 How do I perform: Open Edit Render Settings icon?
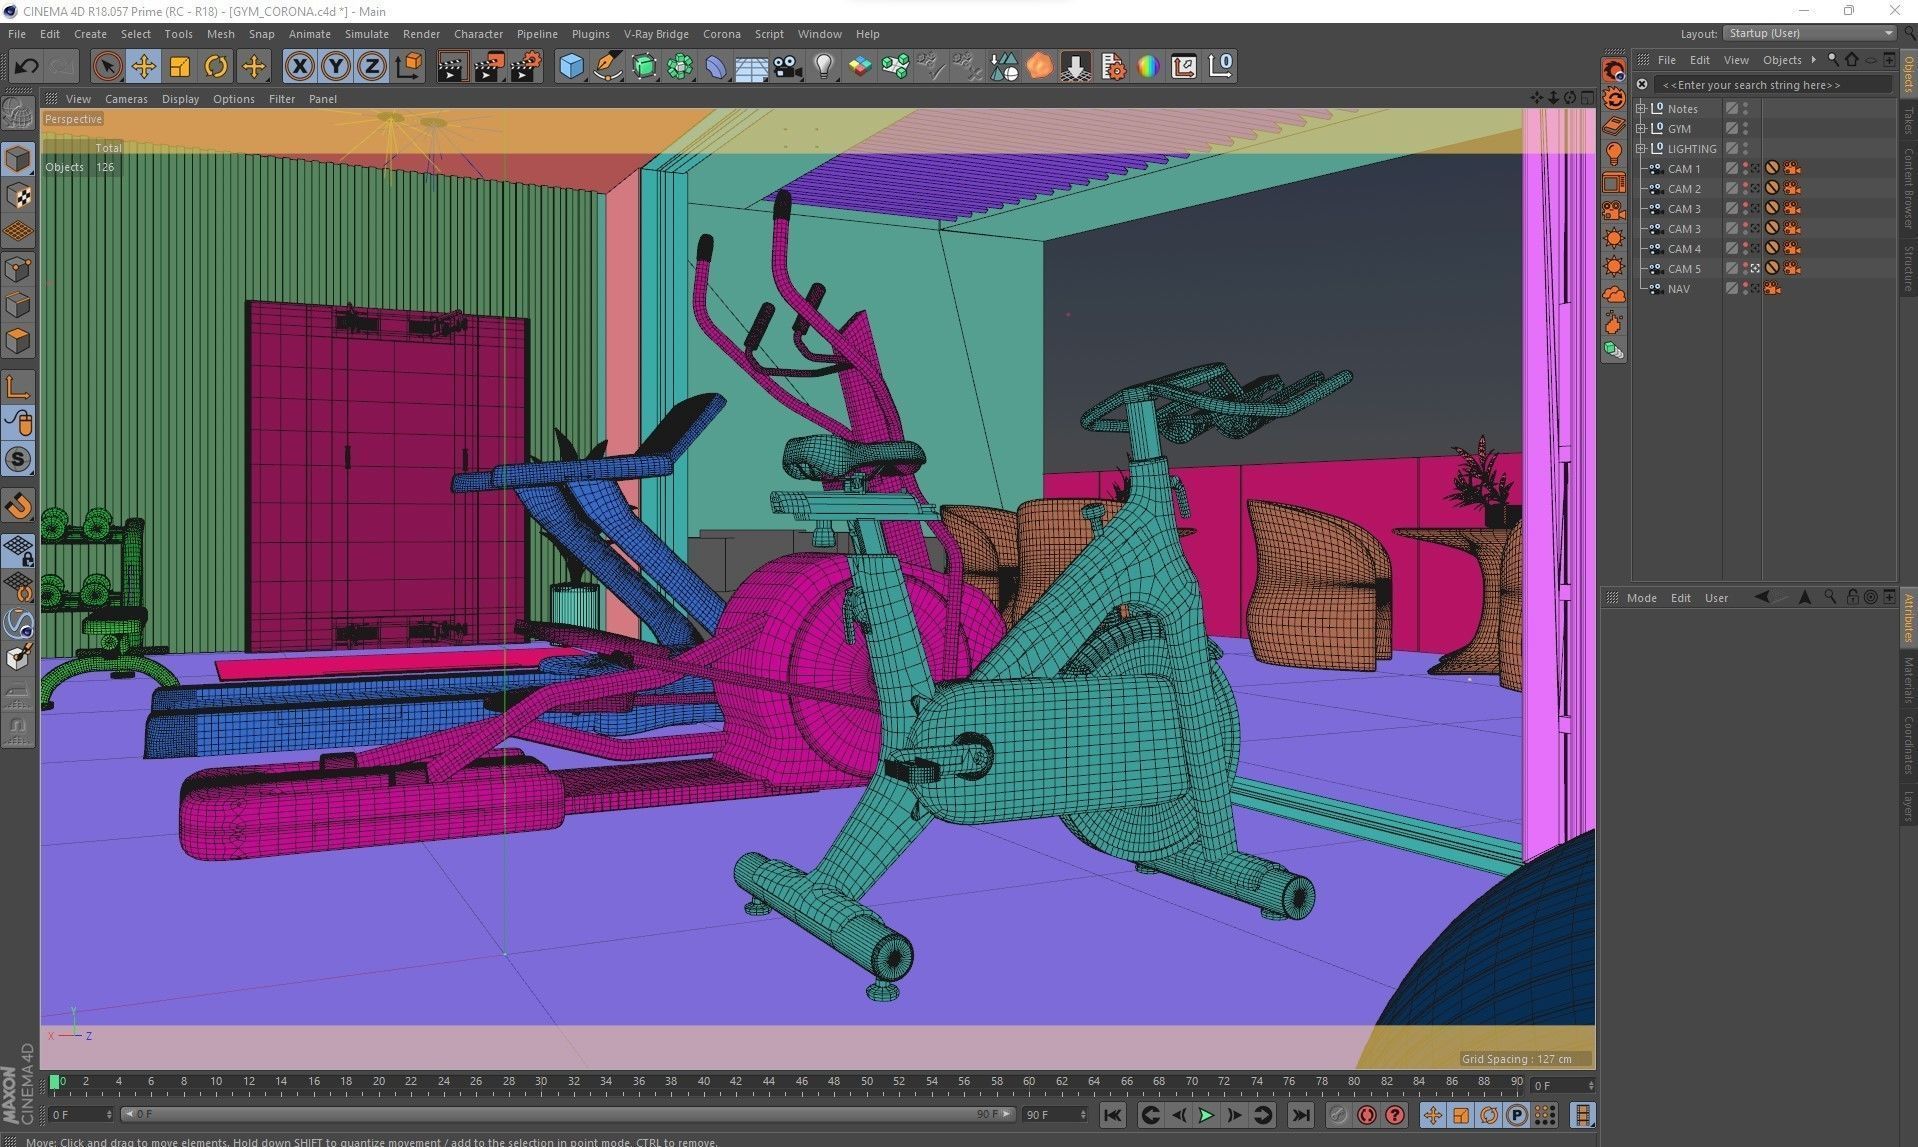pyautogui.click(x=525, y=67)
